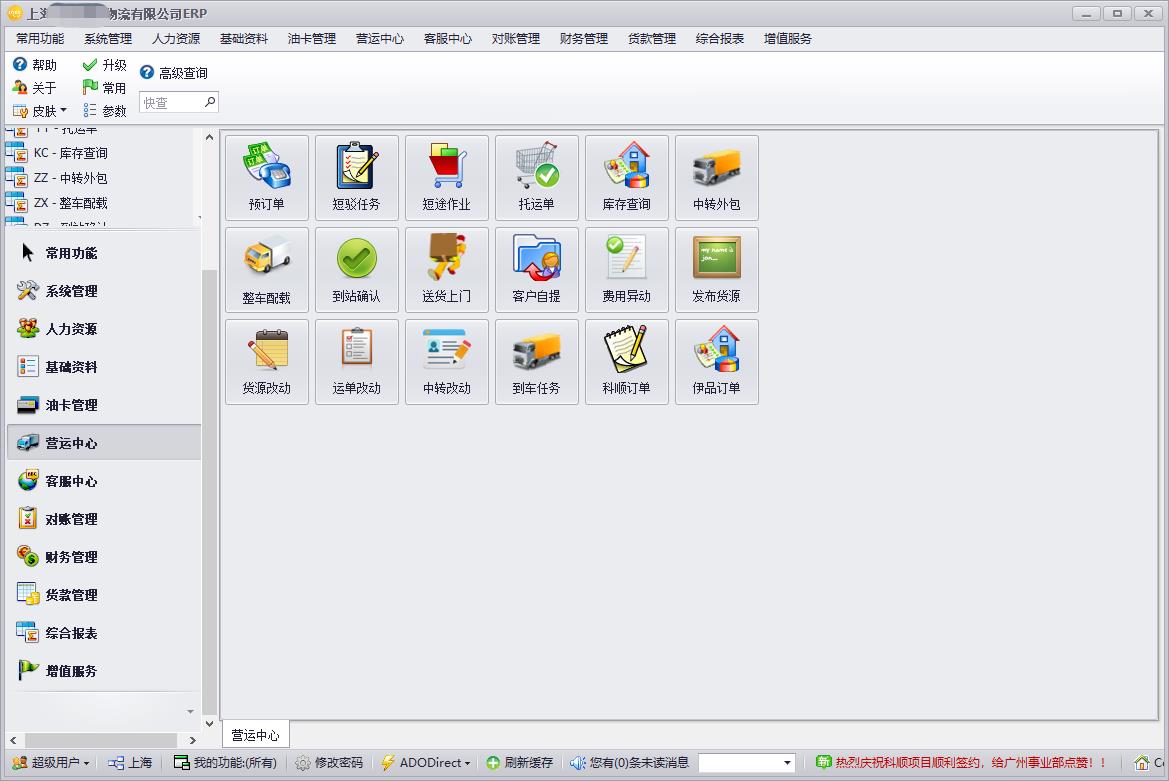Image resolution: width=1169 pixels, height=781 pixels.
Task: Click the 快查 quick search field
Action: (x=172, y=102)
